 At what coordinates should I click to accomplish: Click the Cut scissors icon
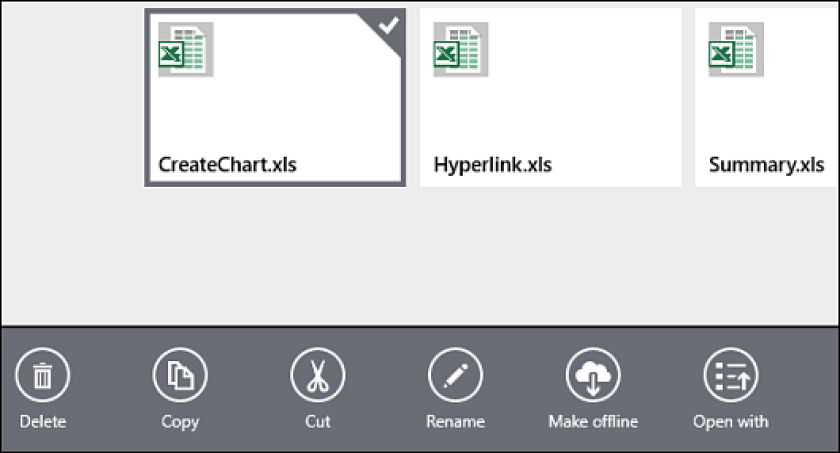[x=318, y=375]
